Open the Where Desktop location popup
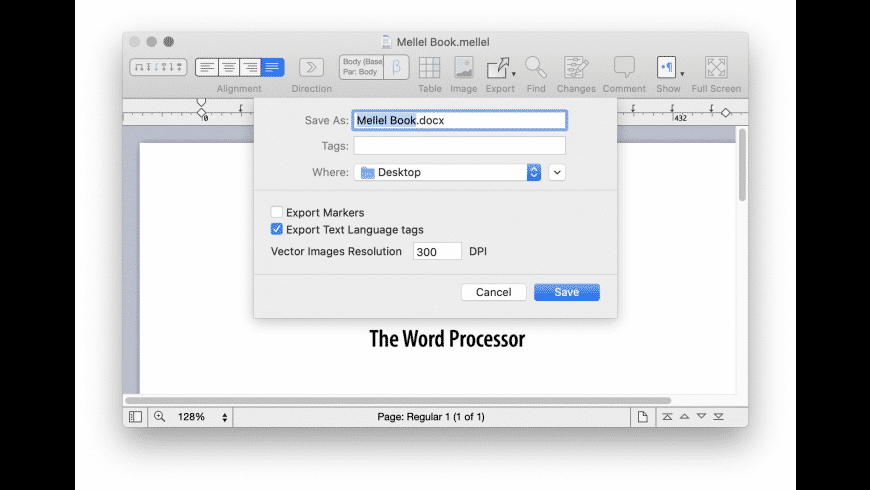The height and width of the screenshot is (490, 870). (447, 172)
